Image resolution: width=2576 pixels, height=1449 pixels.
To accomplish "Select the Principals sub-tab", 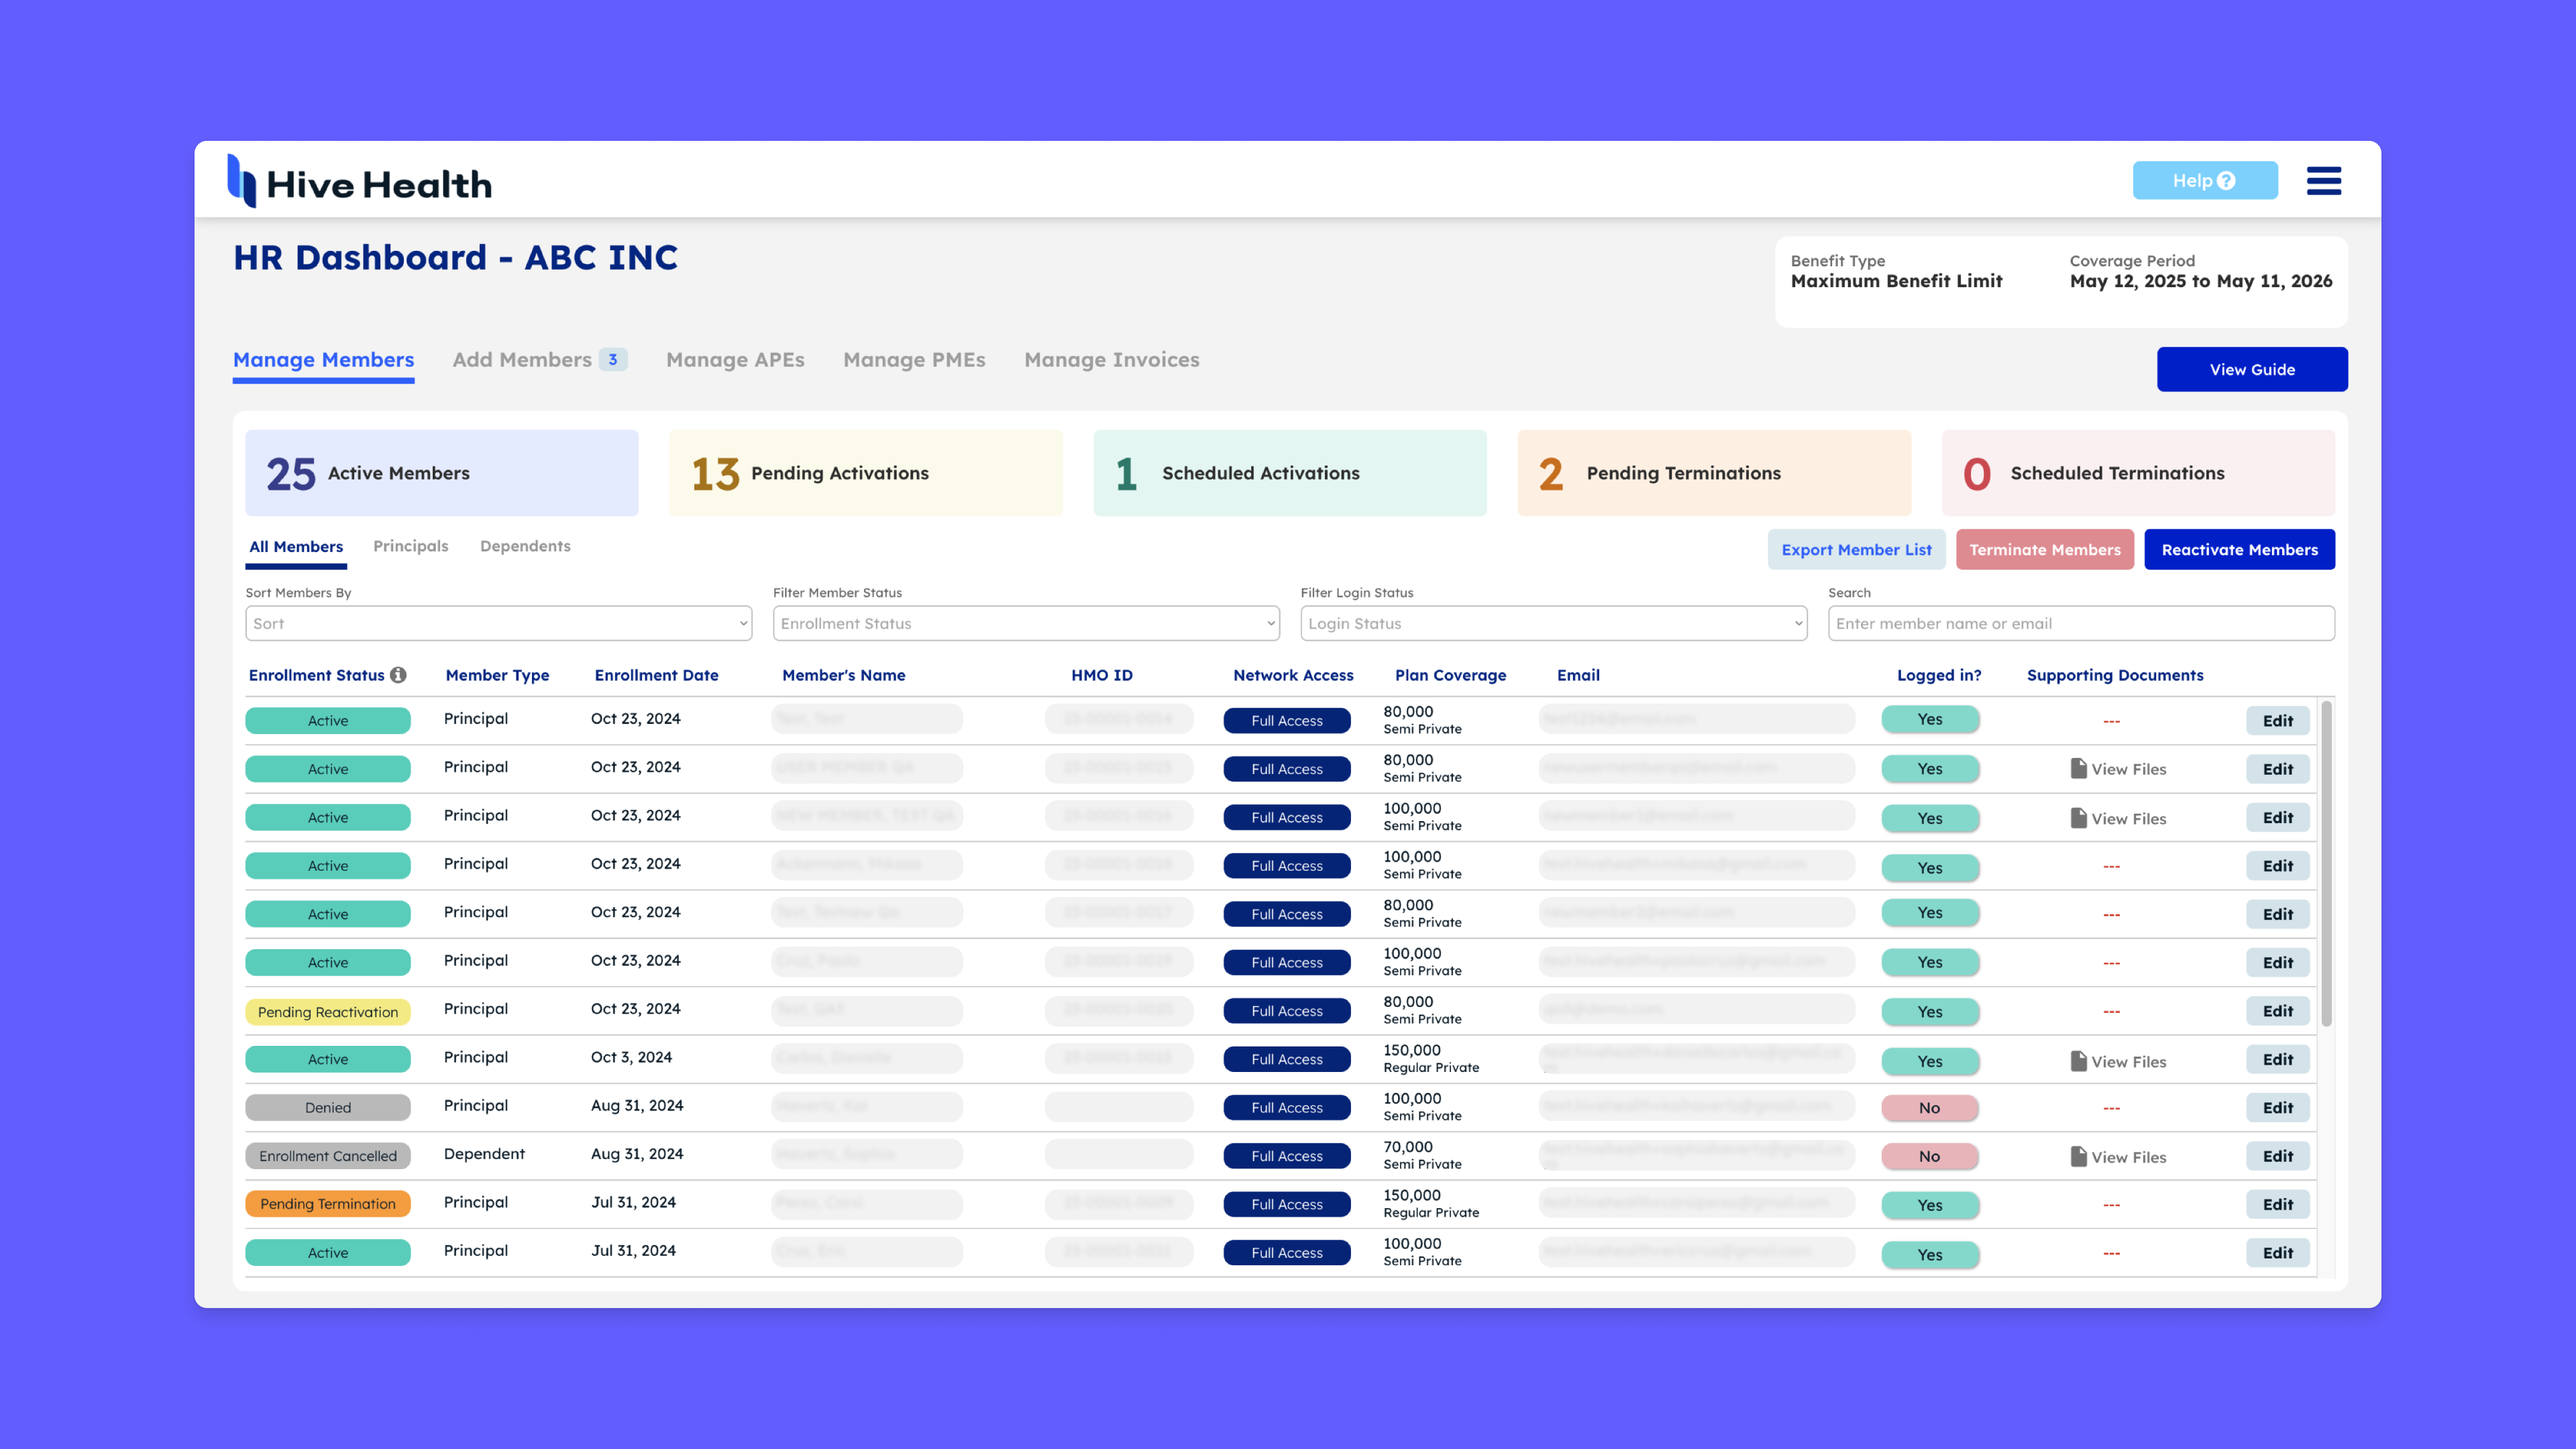I will (410, 546).
